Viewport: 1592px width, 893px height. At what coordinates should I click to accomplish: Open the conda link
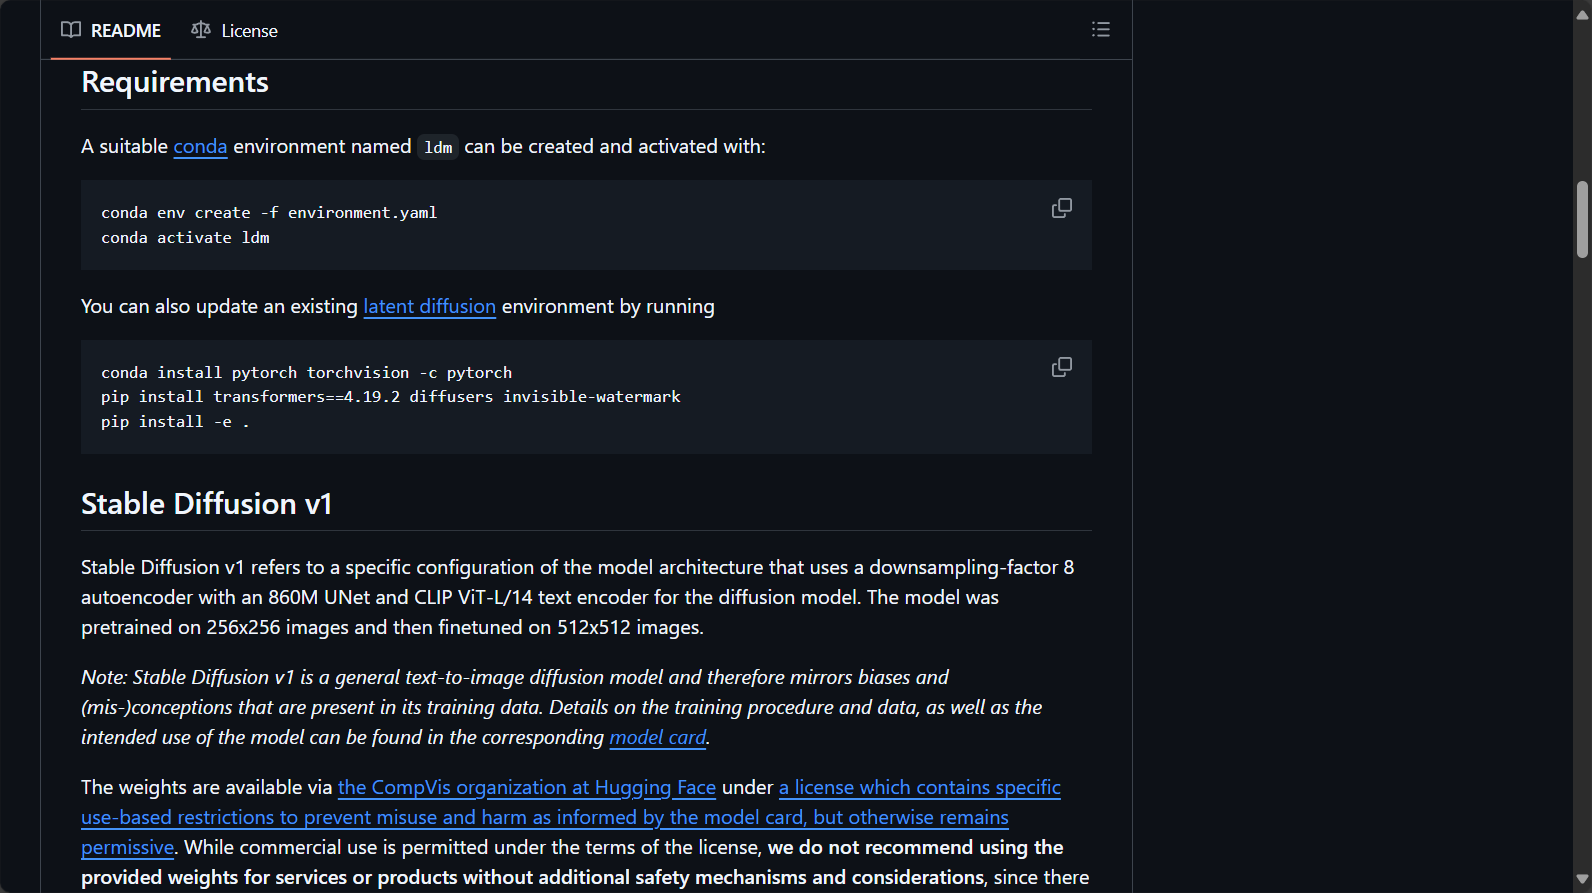click(200, 147)
